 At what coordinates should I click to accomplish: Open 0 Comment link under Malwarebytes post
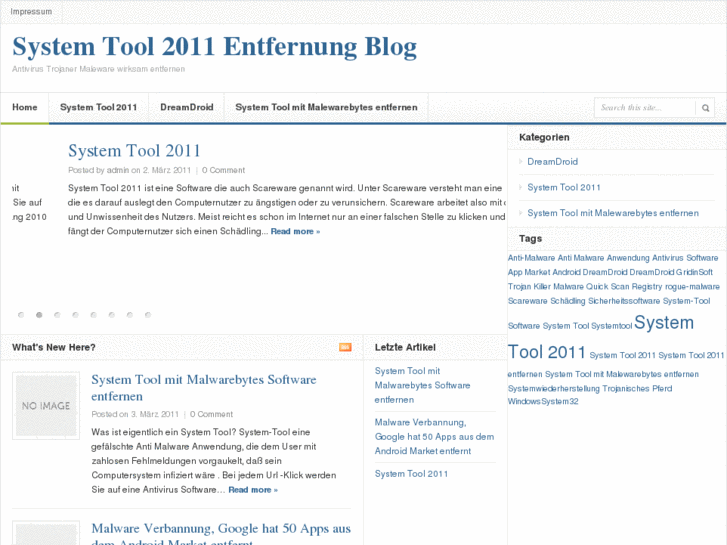point(211,414)
